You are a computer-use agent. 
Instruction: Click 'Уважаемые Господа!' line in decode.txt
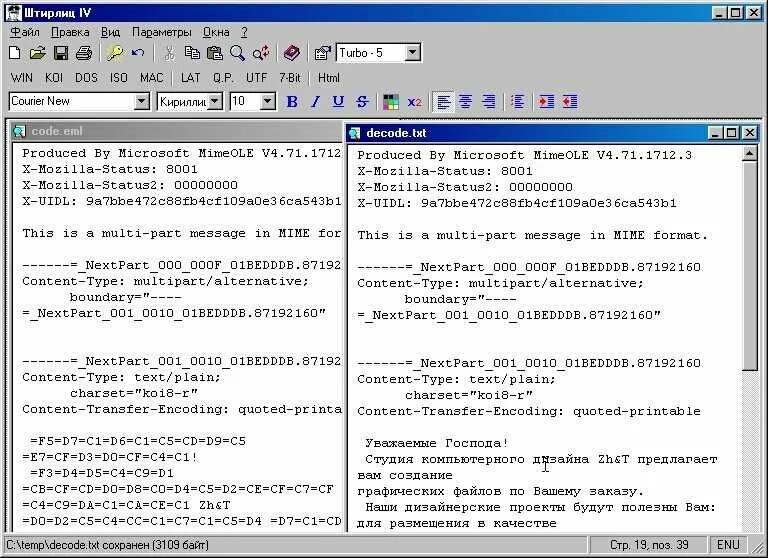(437, 443)
